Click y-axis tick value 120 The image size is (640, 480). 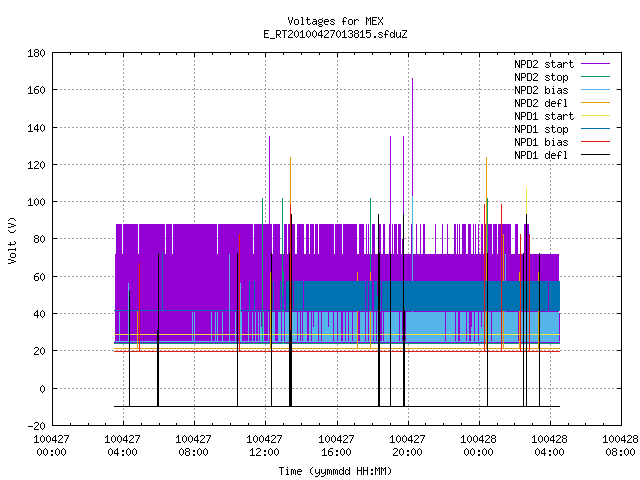coord(36,164)
